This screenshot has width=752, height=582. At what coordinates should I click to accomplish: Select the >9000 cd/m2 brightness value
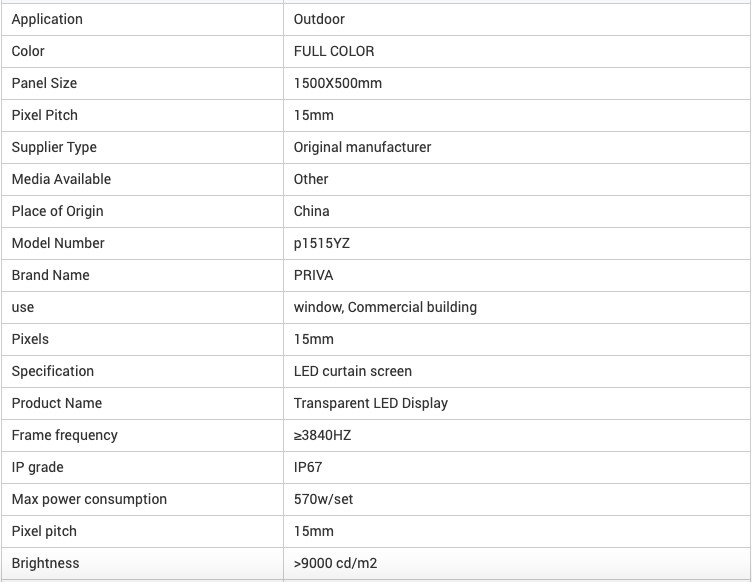point(335,563)
